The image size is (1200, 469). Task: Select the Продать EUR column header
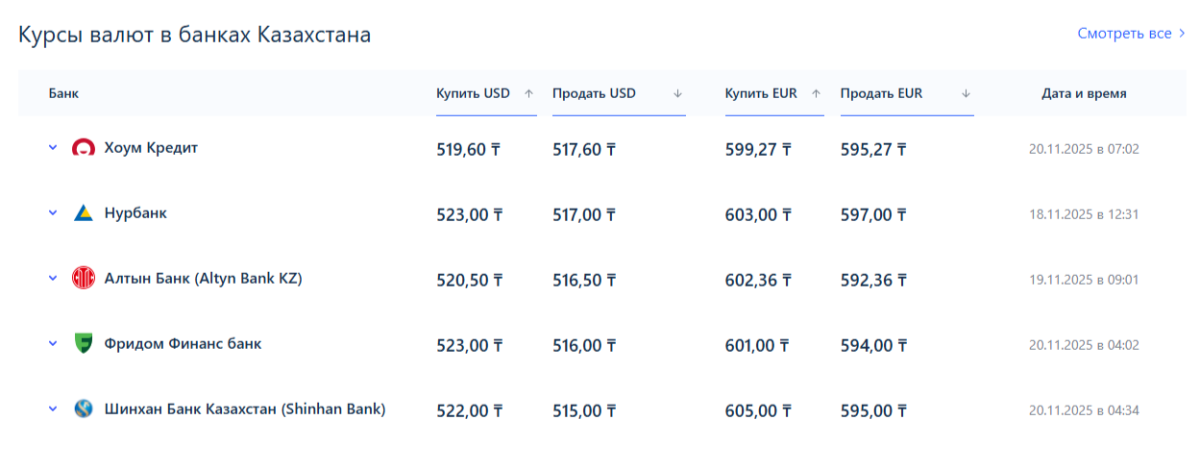click(881, 94)
